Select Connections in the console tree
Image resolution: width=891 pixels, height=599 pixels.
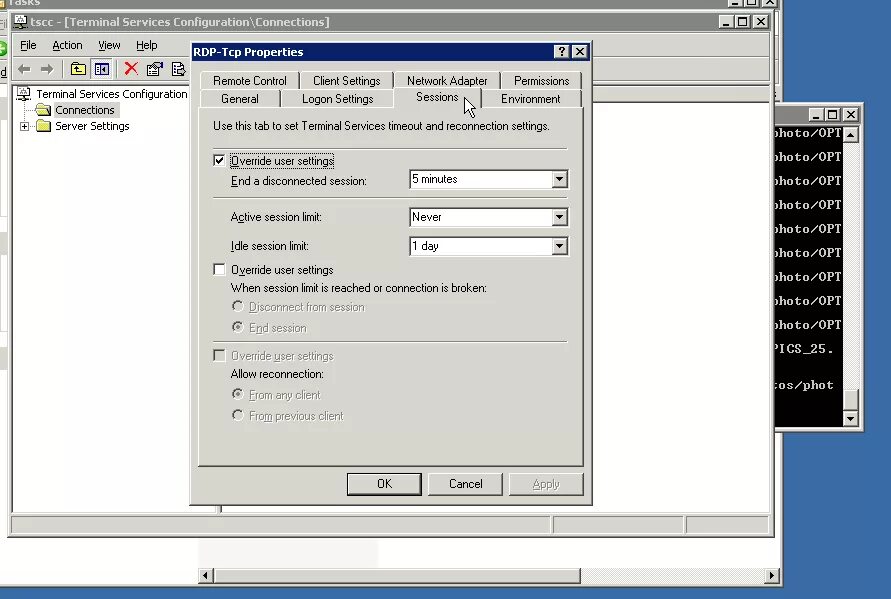click(85, 110)
